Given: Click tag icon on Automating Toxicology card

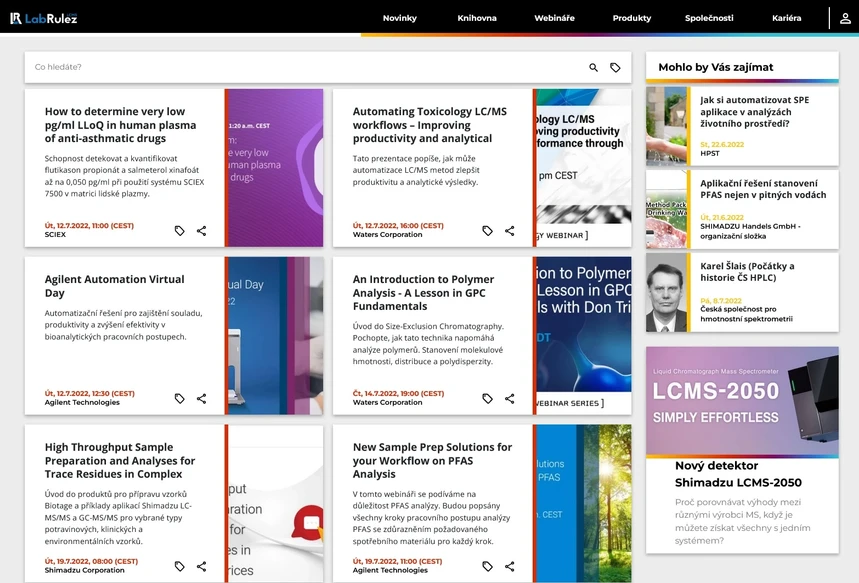Looking at the screenshot, I should 488,231.
